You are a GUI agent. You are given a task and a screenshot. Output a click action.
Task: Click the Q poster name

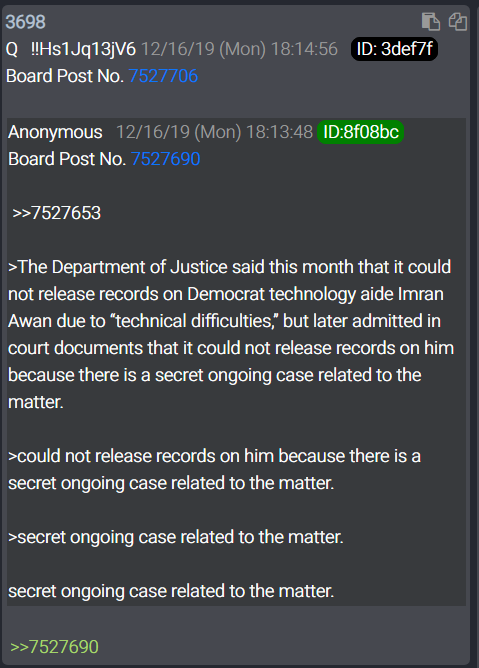12,49
